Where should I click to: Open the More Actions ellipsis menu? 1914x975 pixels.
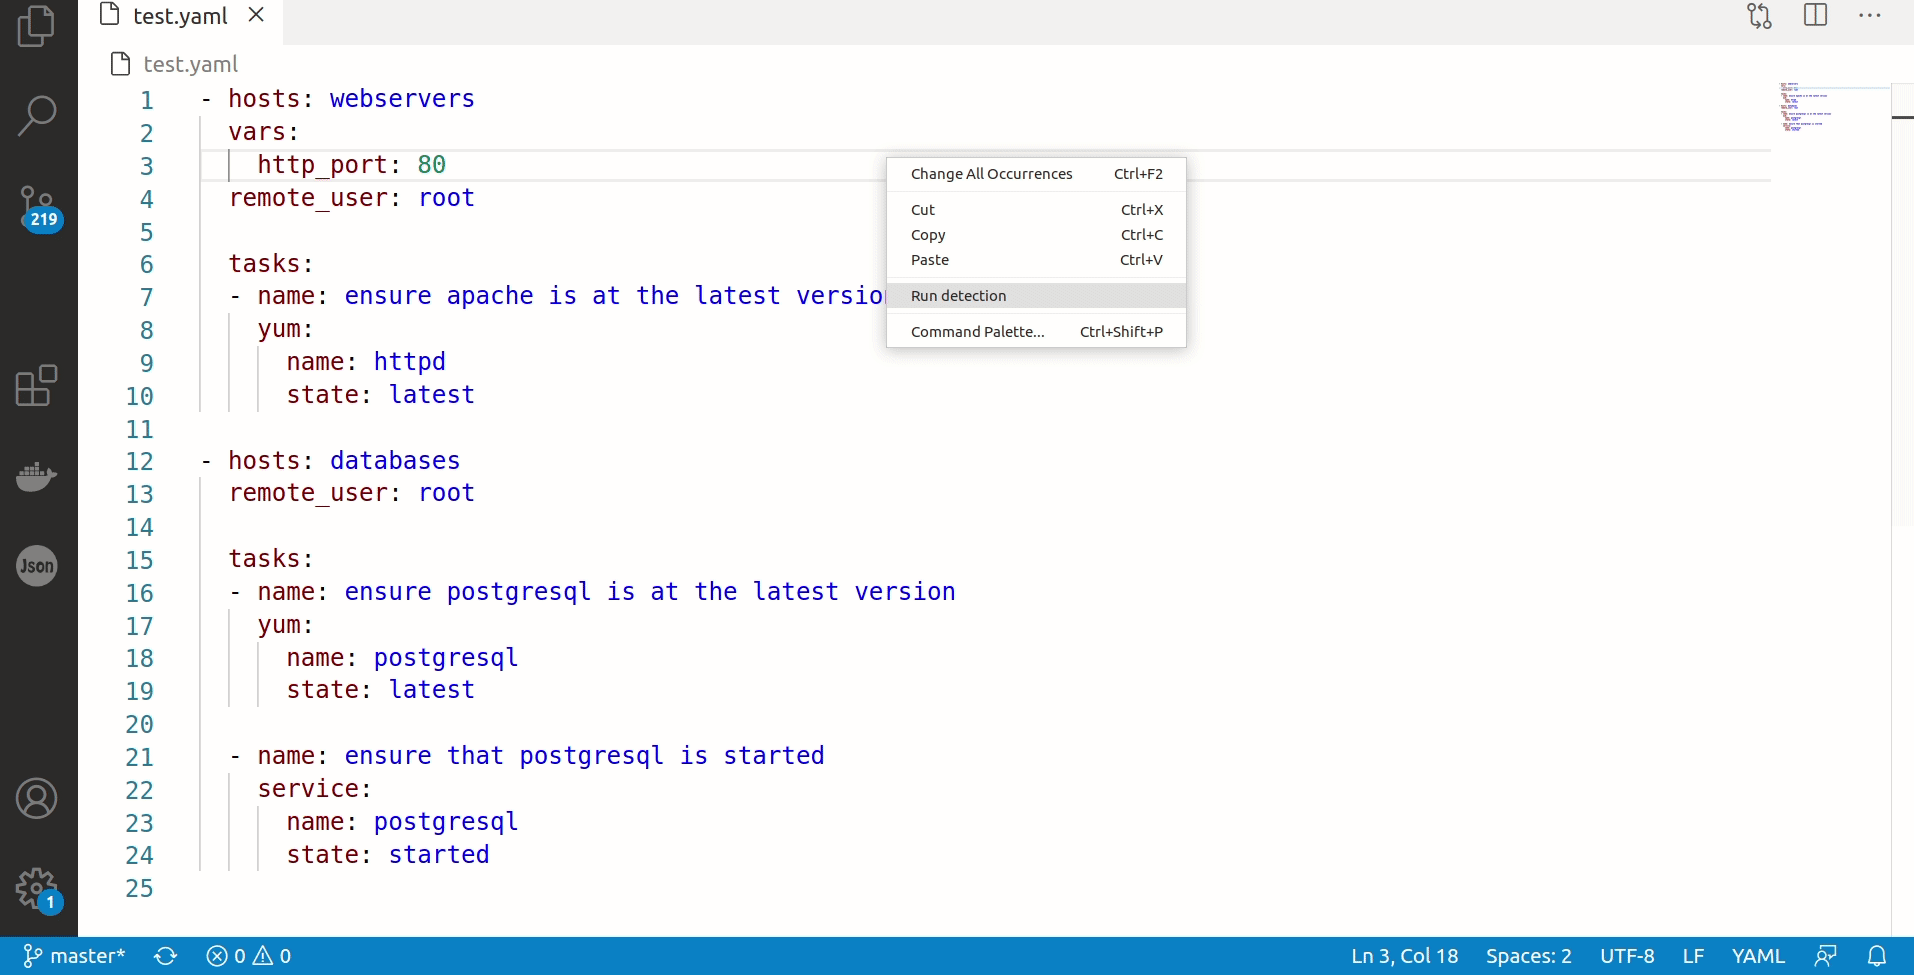pyautogui.click(x=1870, y=16)
